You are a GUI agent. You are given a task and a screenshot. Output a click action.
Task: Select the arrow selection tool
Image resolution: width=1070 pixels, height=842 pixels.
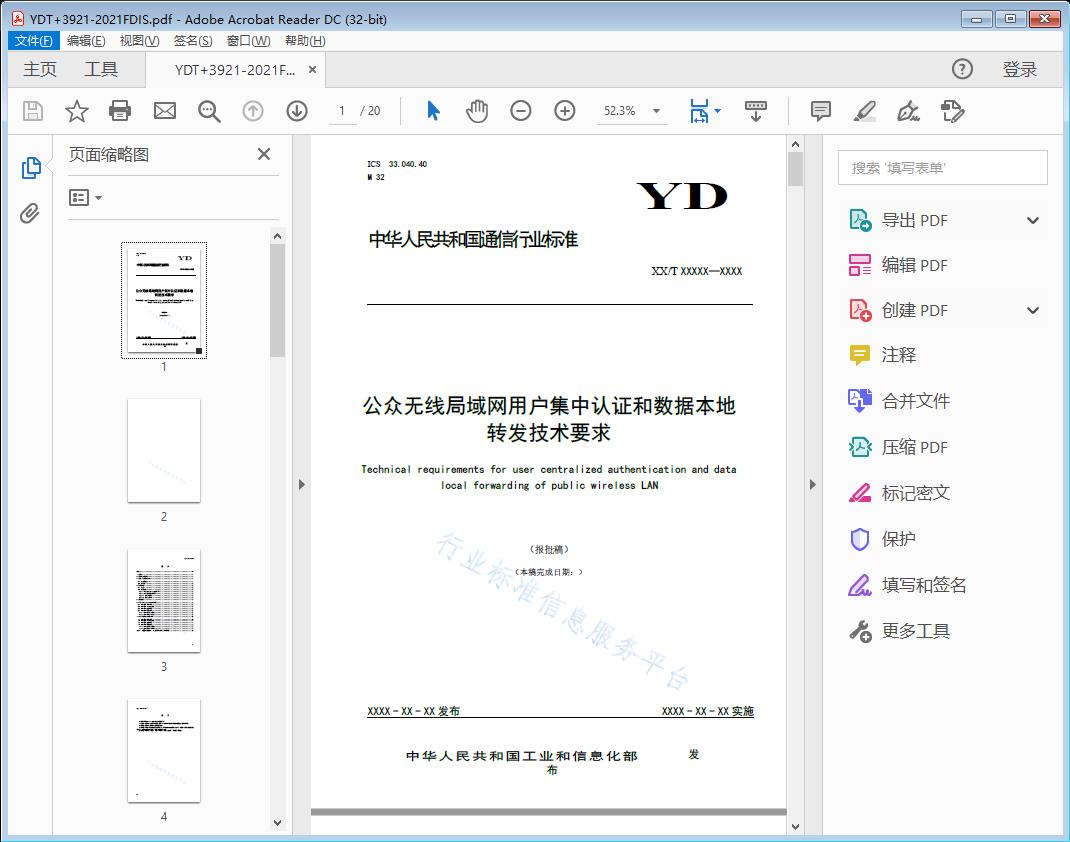coord(433,111)
